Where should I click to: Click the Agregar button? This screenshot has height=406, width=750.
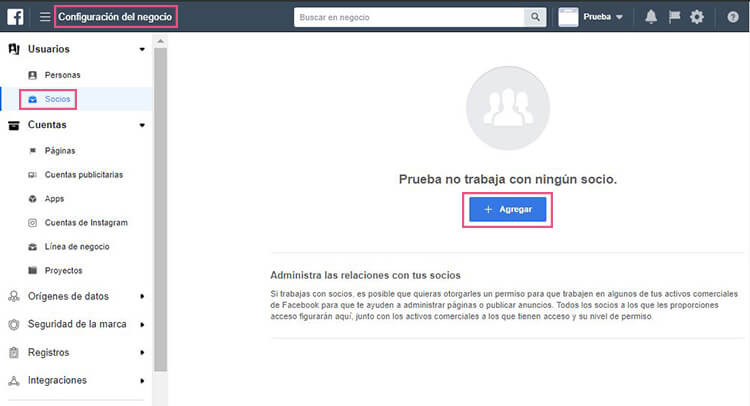507,209
